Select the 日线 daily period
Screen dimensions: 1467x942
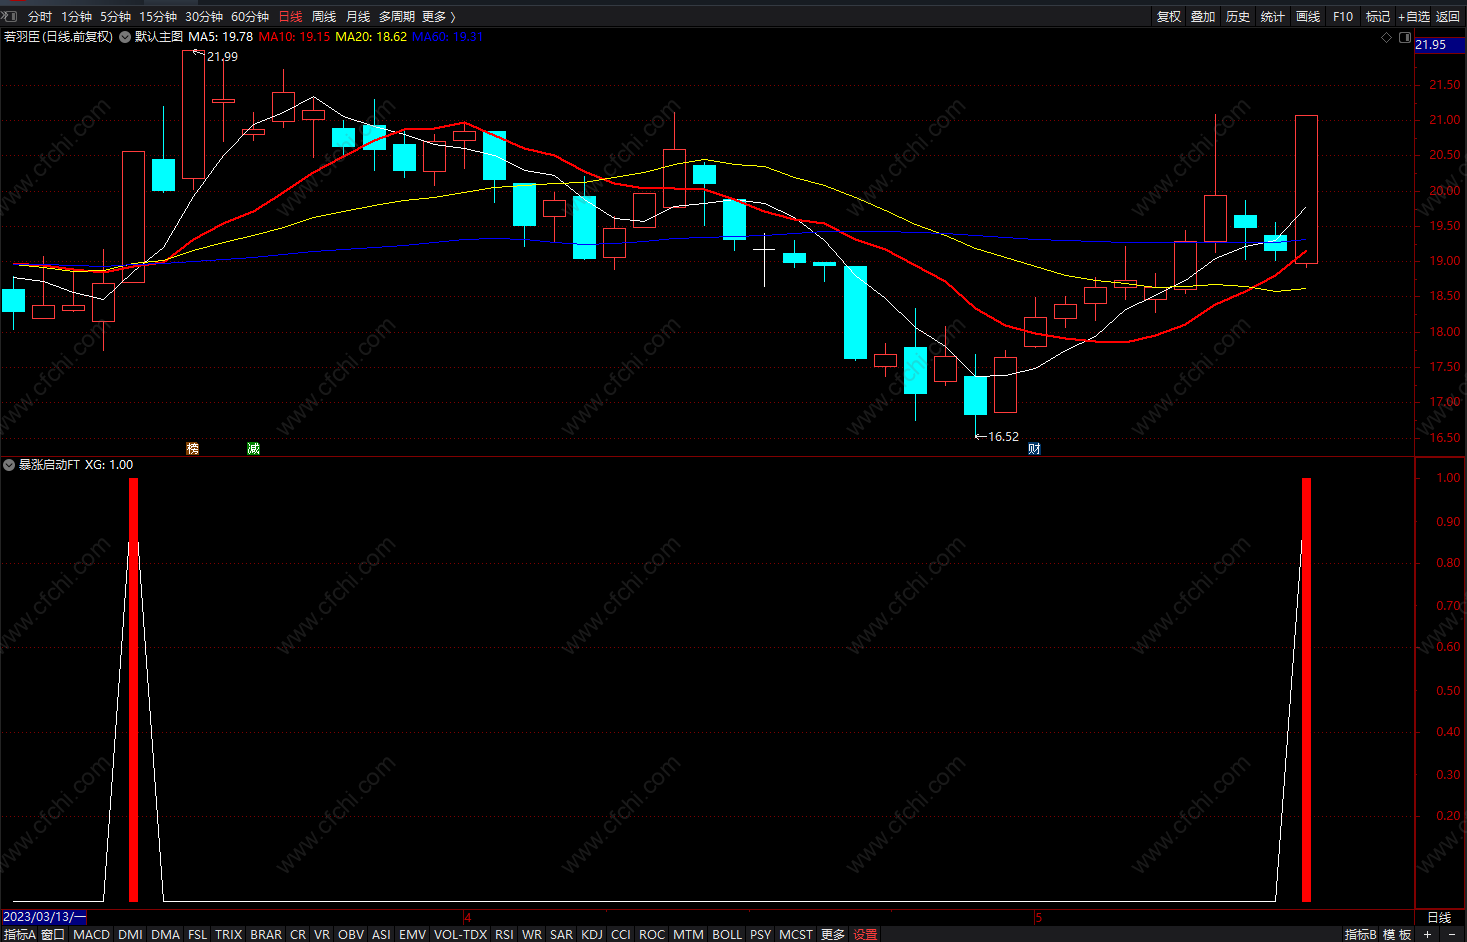pyautogui.click(x=290, y=17)
